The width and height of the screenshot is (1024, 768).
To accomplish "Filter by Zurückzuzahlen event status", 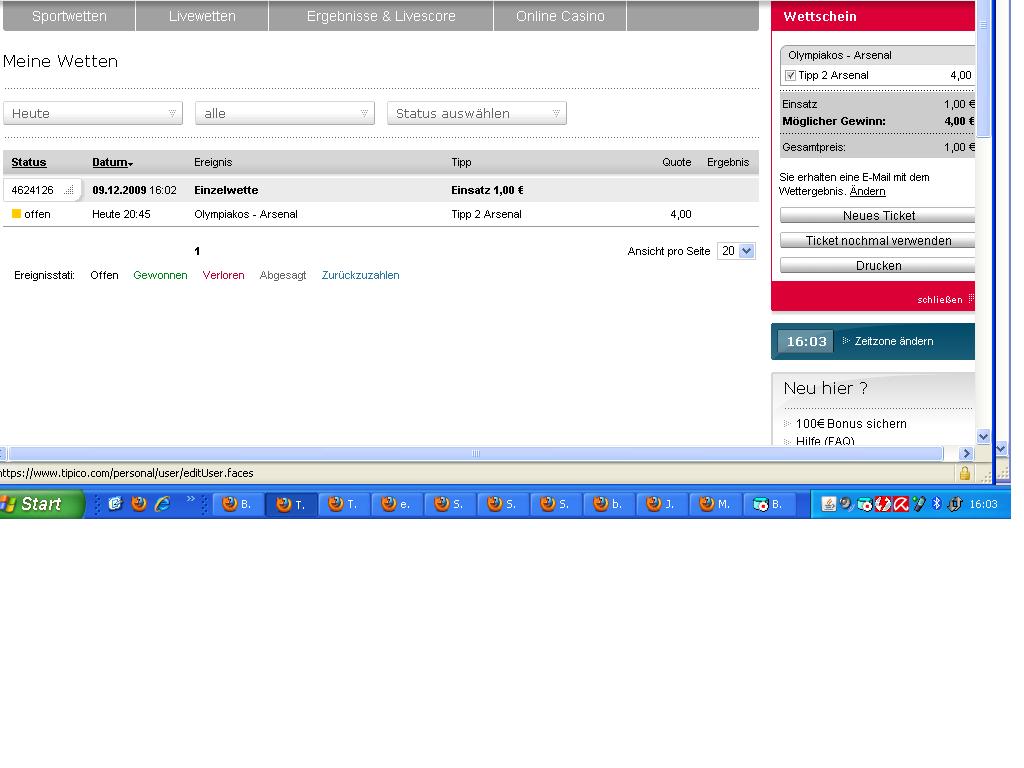I will click(360, 275).
